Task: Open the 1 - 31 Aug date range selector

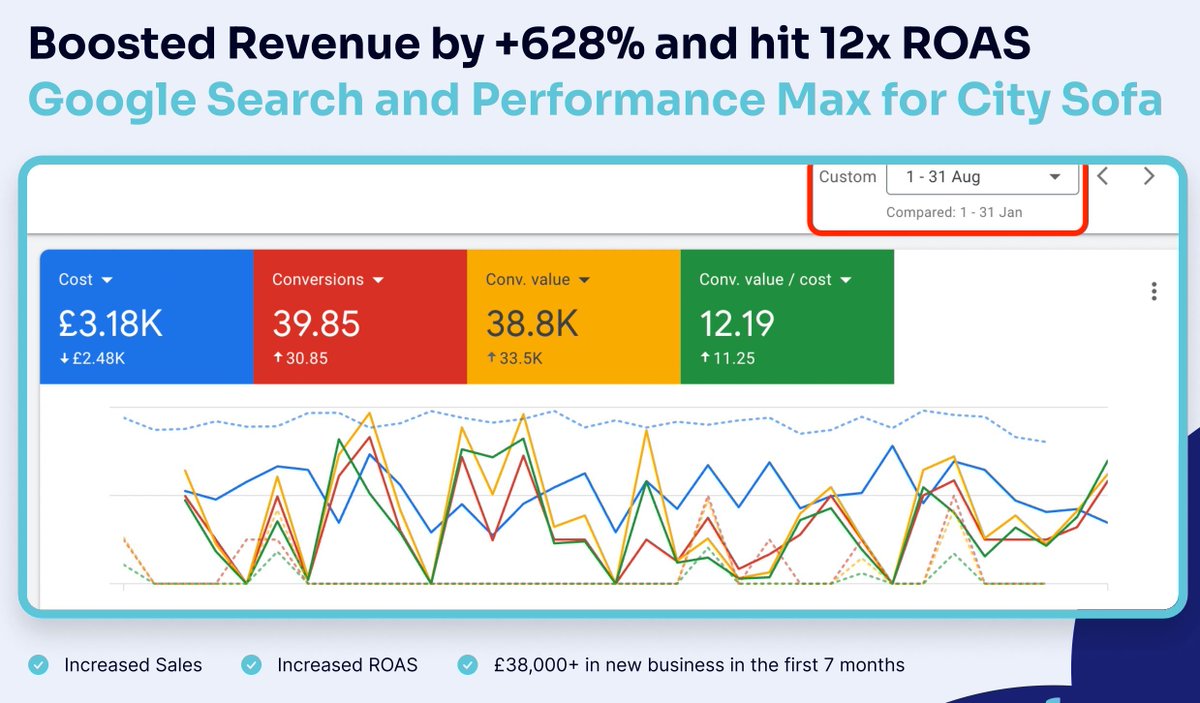Action: coord(982,176)
